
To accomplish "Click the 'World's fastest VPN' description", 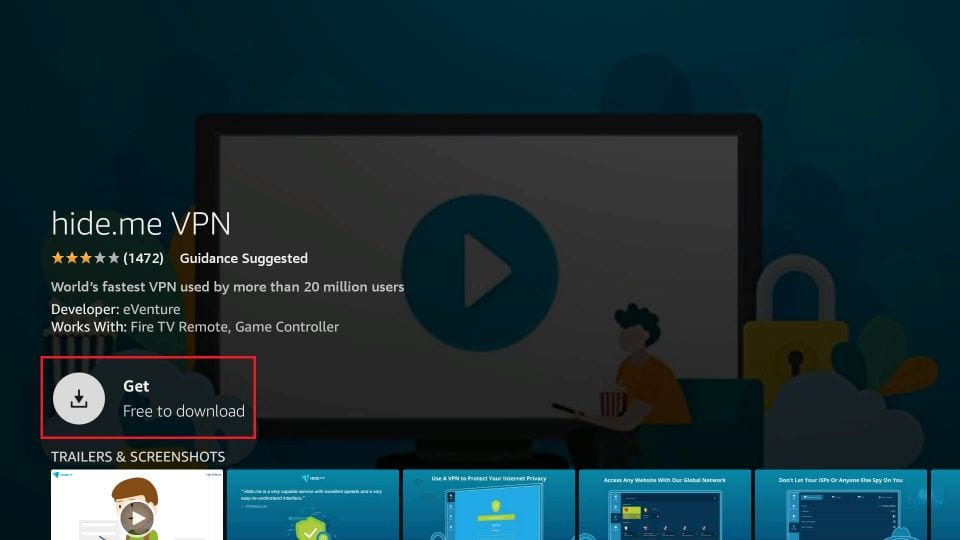I will tap(227, 287).
